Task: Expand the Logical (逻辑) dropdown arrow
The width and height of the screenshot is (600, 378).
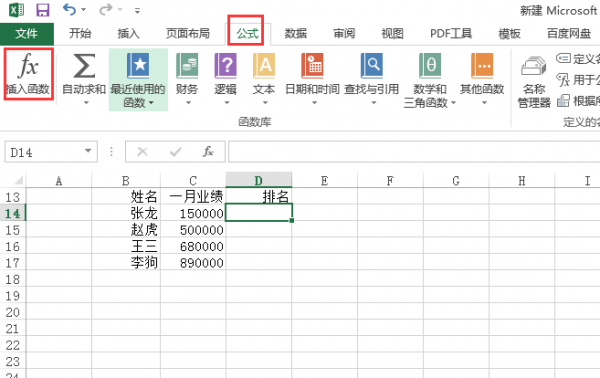Action: [227, 103]
